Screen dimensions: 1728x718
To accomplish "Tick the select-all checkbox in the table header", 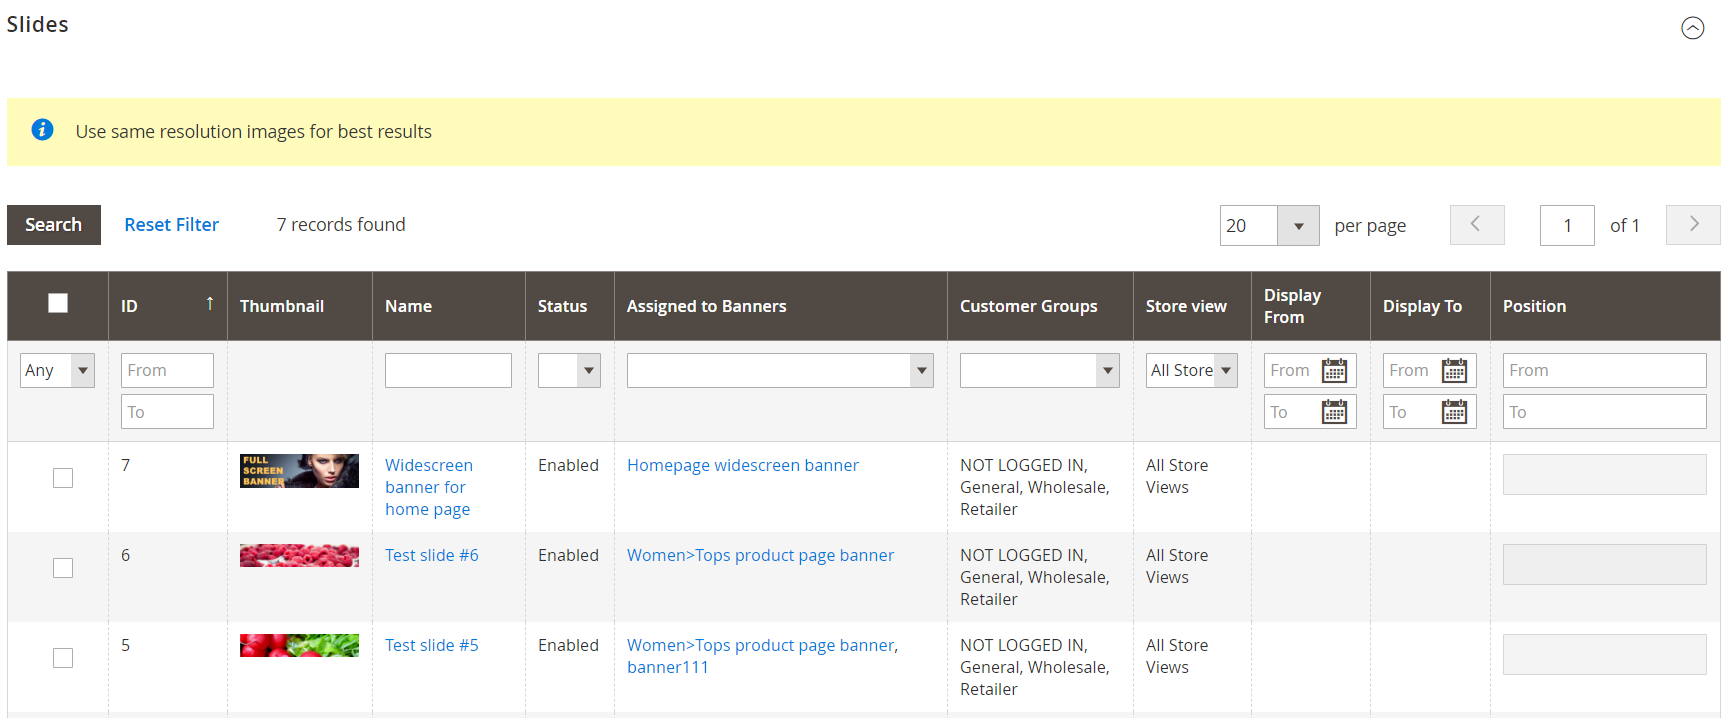I will click(x=58, y=303).
